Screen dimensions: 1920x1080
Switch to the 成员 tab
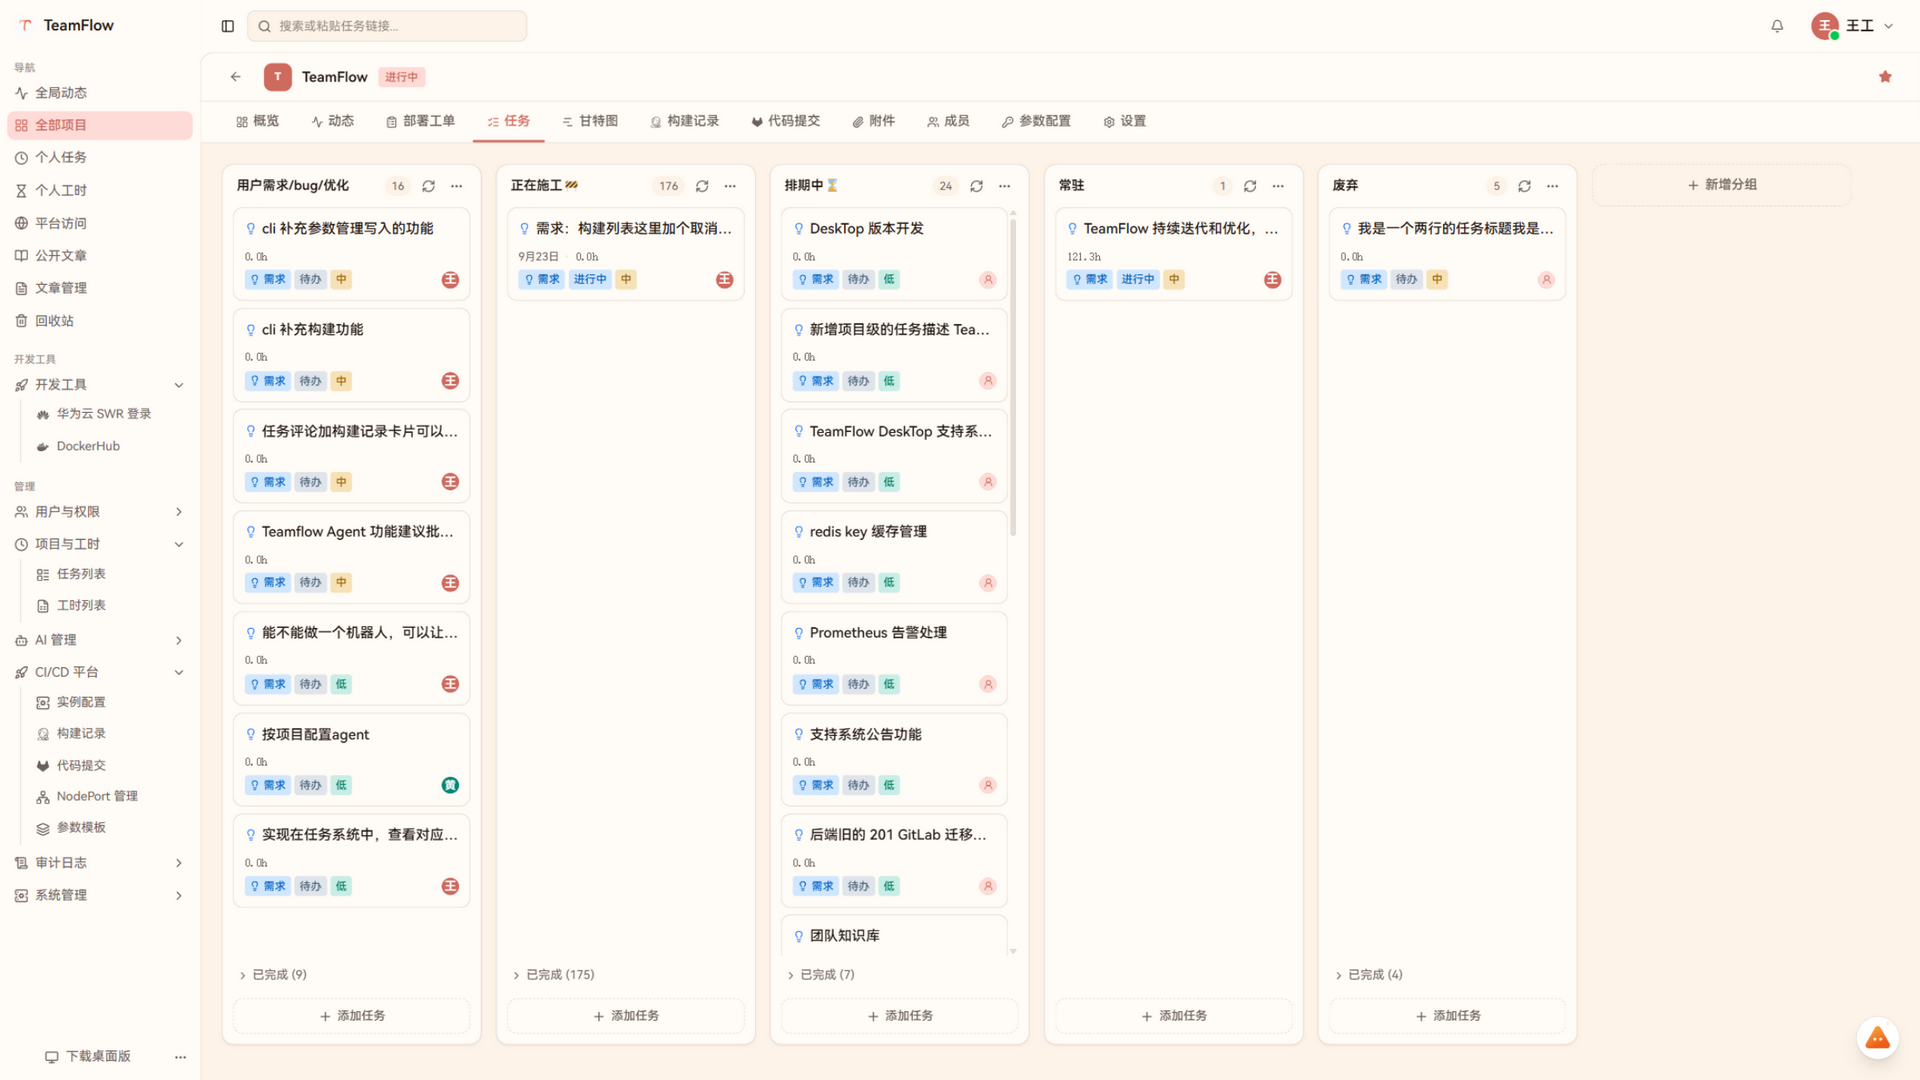click(948, 121)
